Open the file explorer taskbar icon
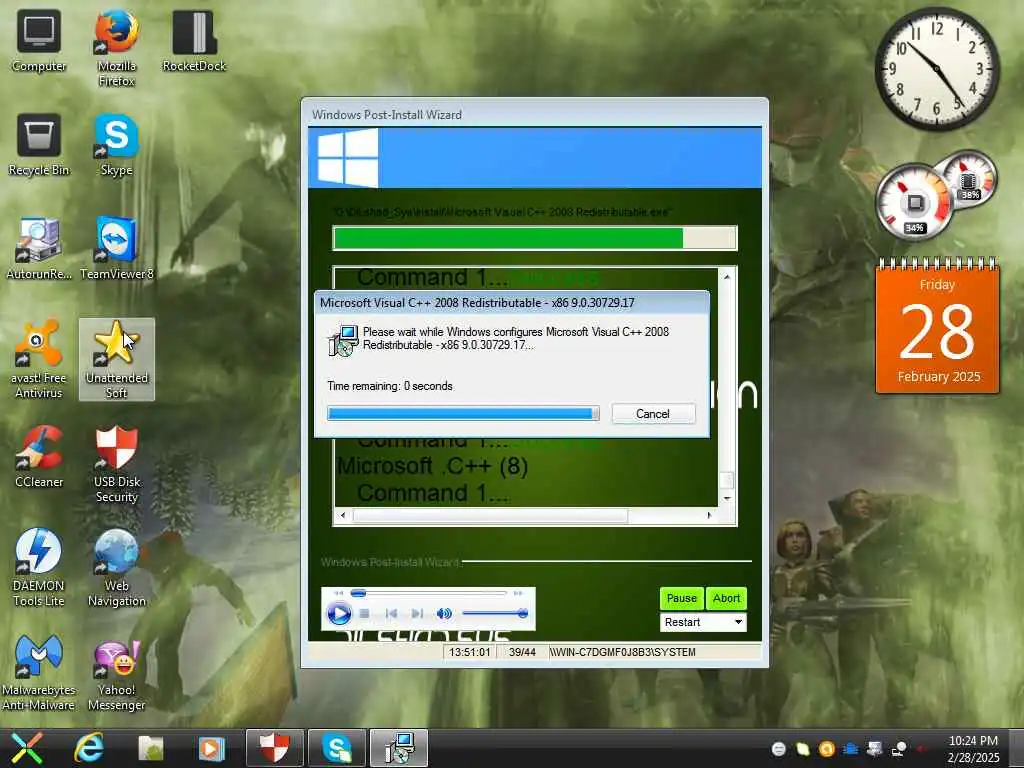 tap(151, 748)
